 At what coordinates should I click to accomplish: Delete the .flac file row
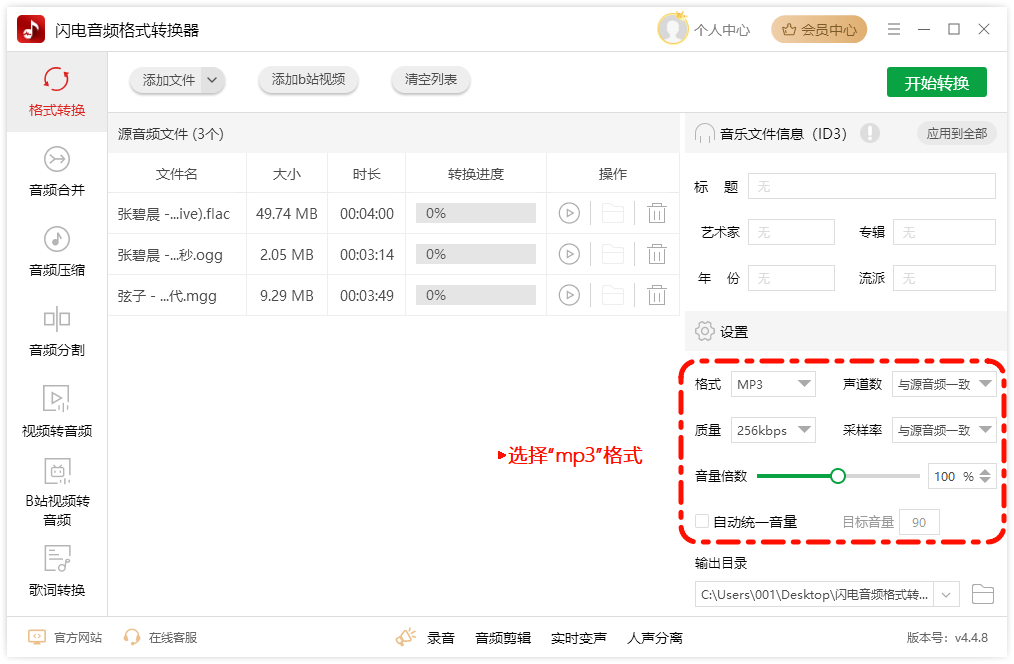(656, 213)
